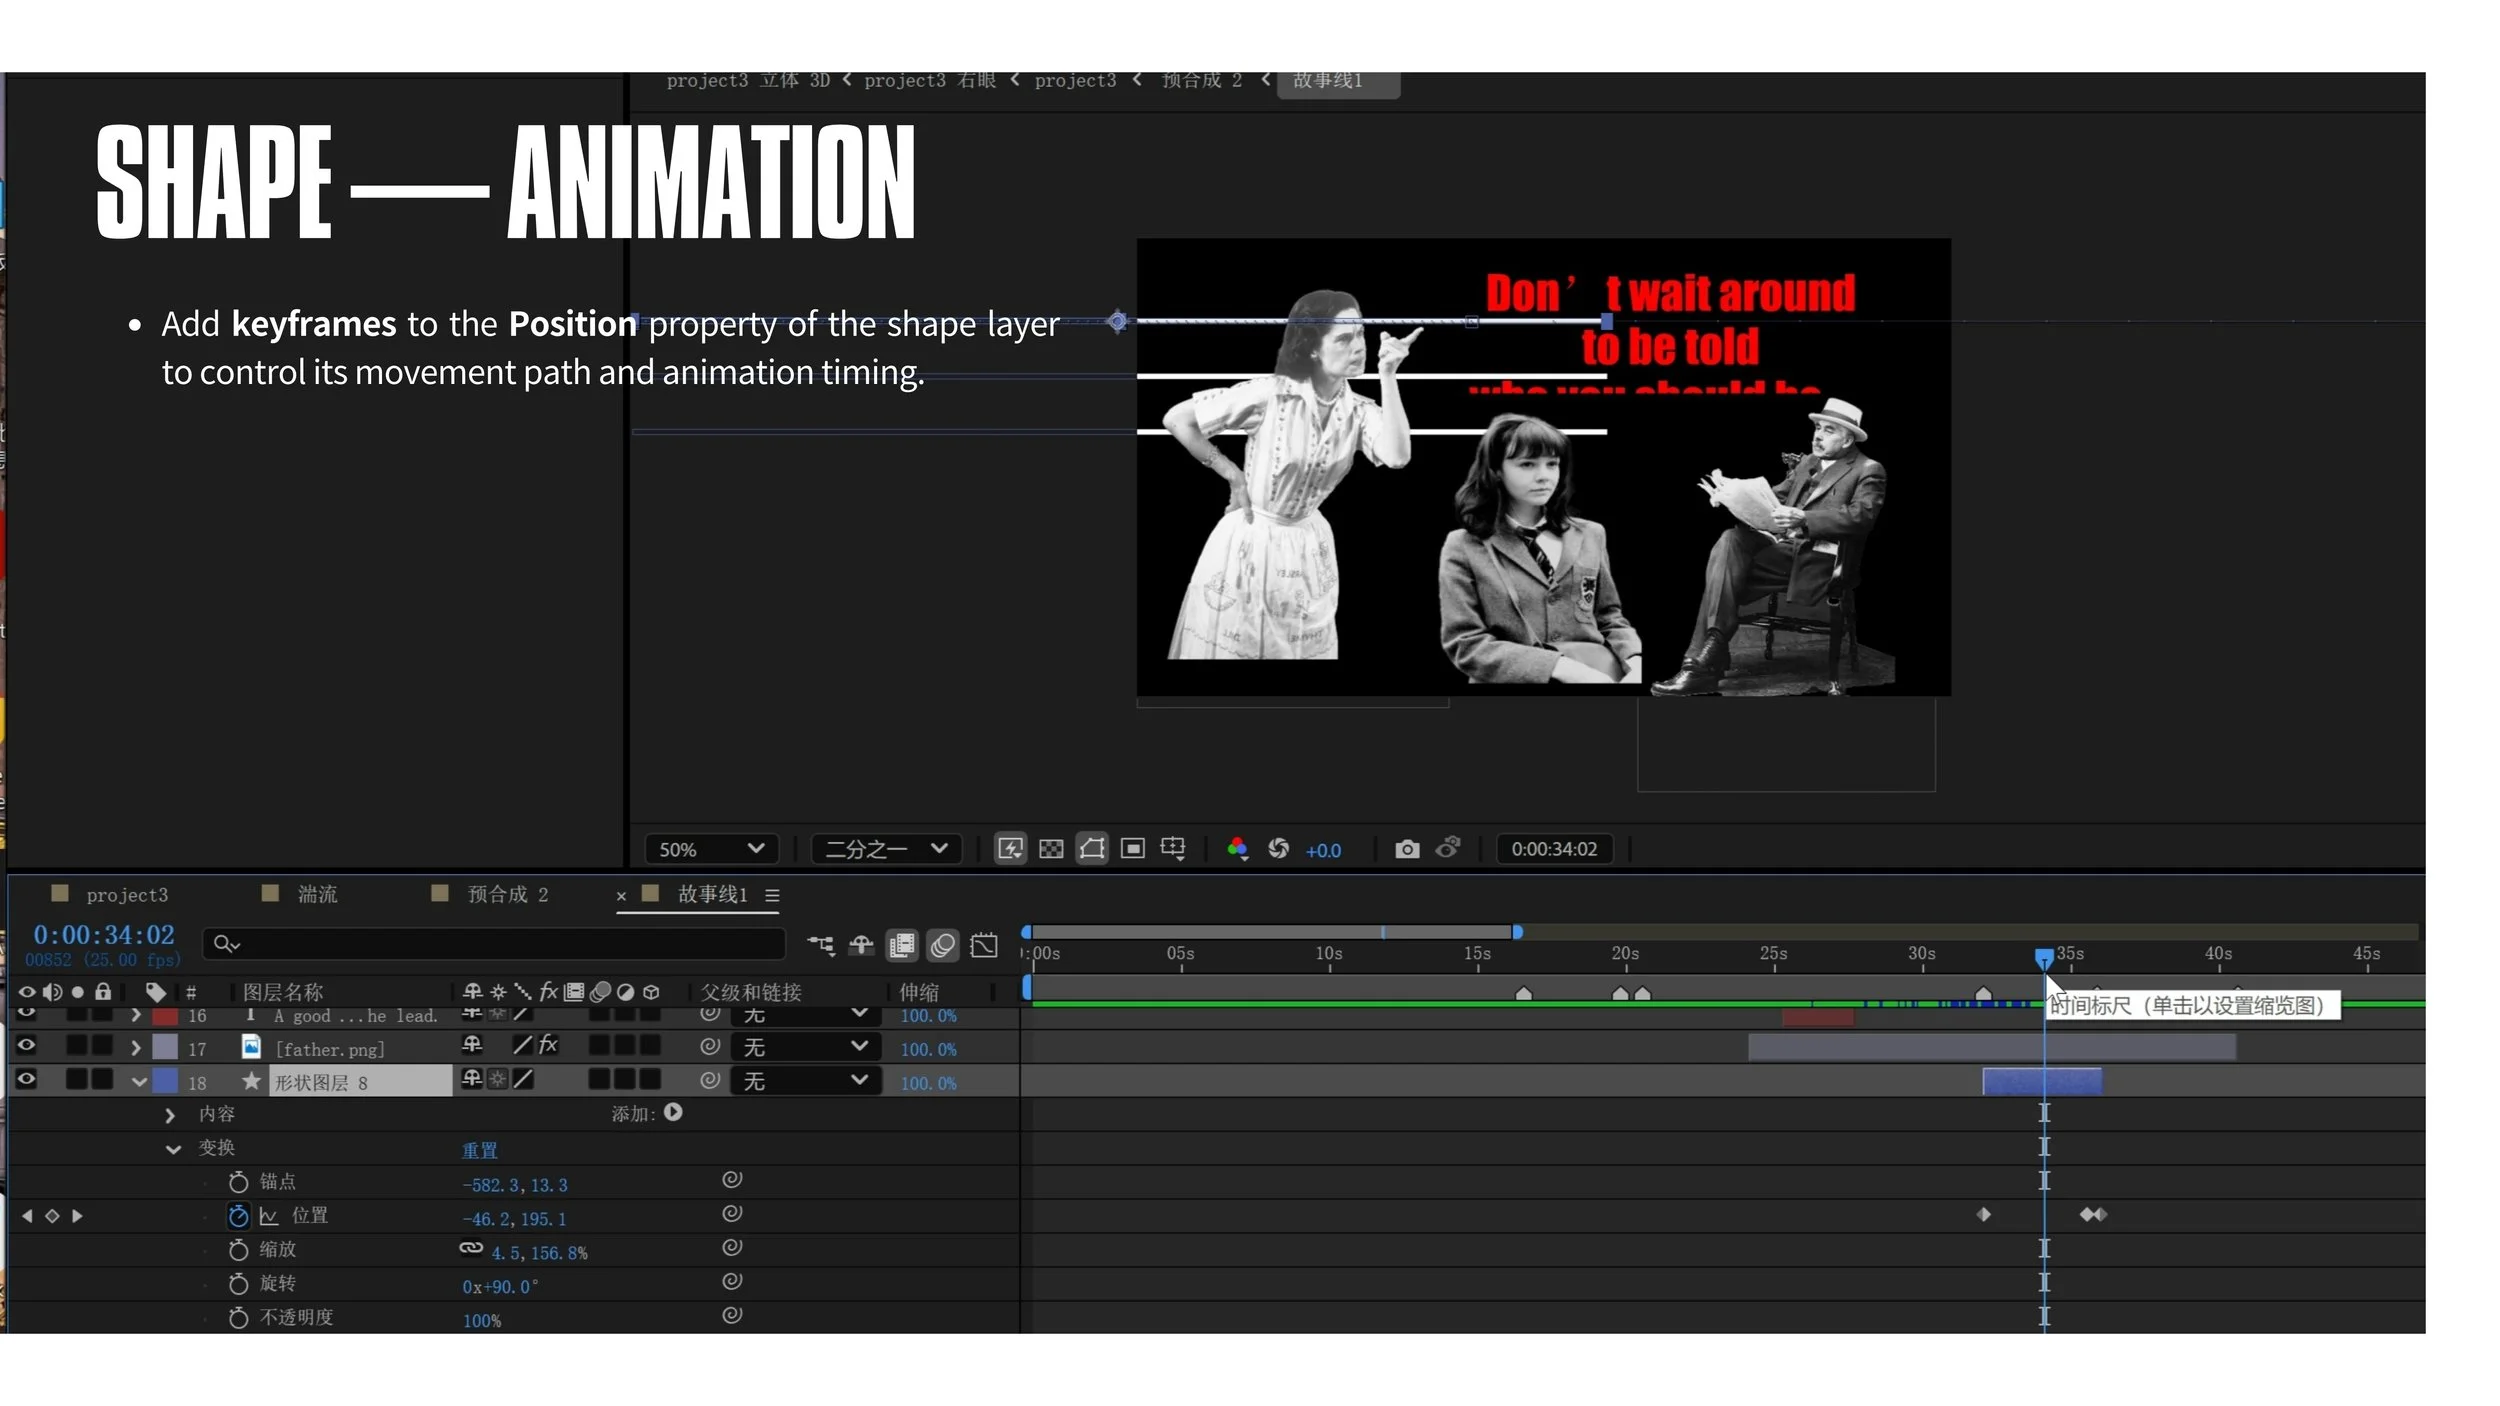The height and width of the screenshot is (1406, 2500).
Task: Click the region of interest icon
Action: (x=1132, y=849)
